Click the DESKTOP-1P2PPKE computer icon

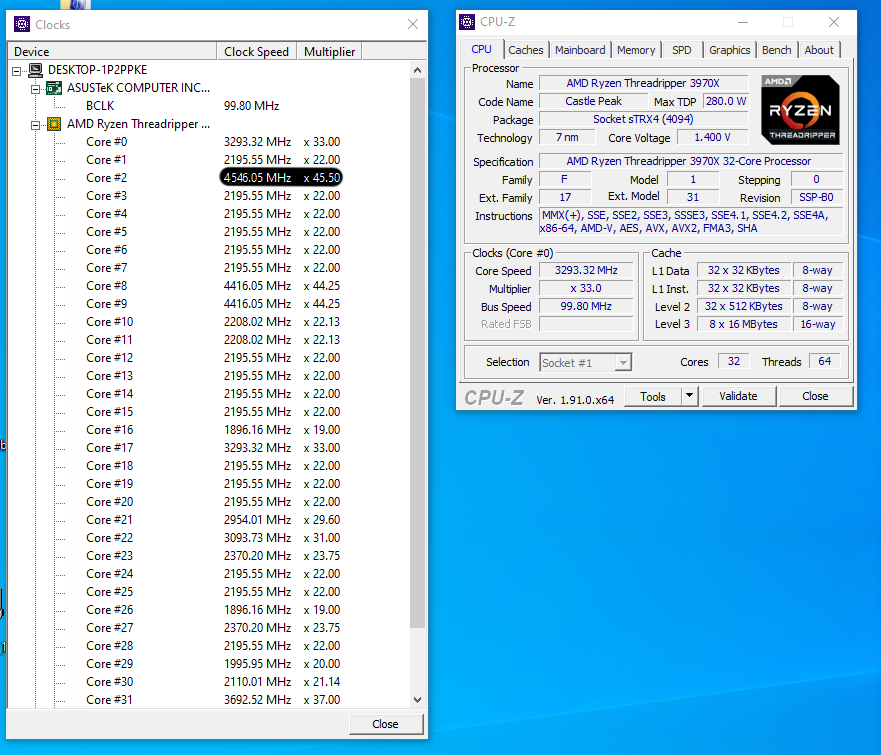coord(35,70)
